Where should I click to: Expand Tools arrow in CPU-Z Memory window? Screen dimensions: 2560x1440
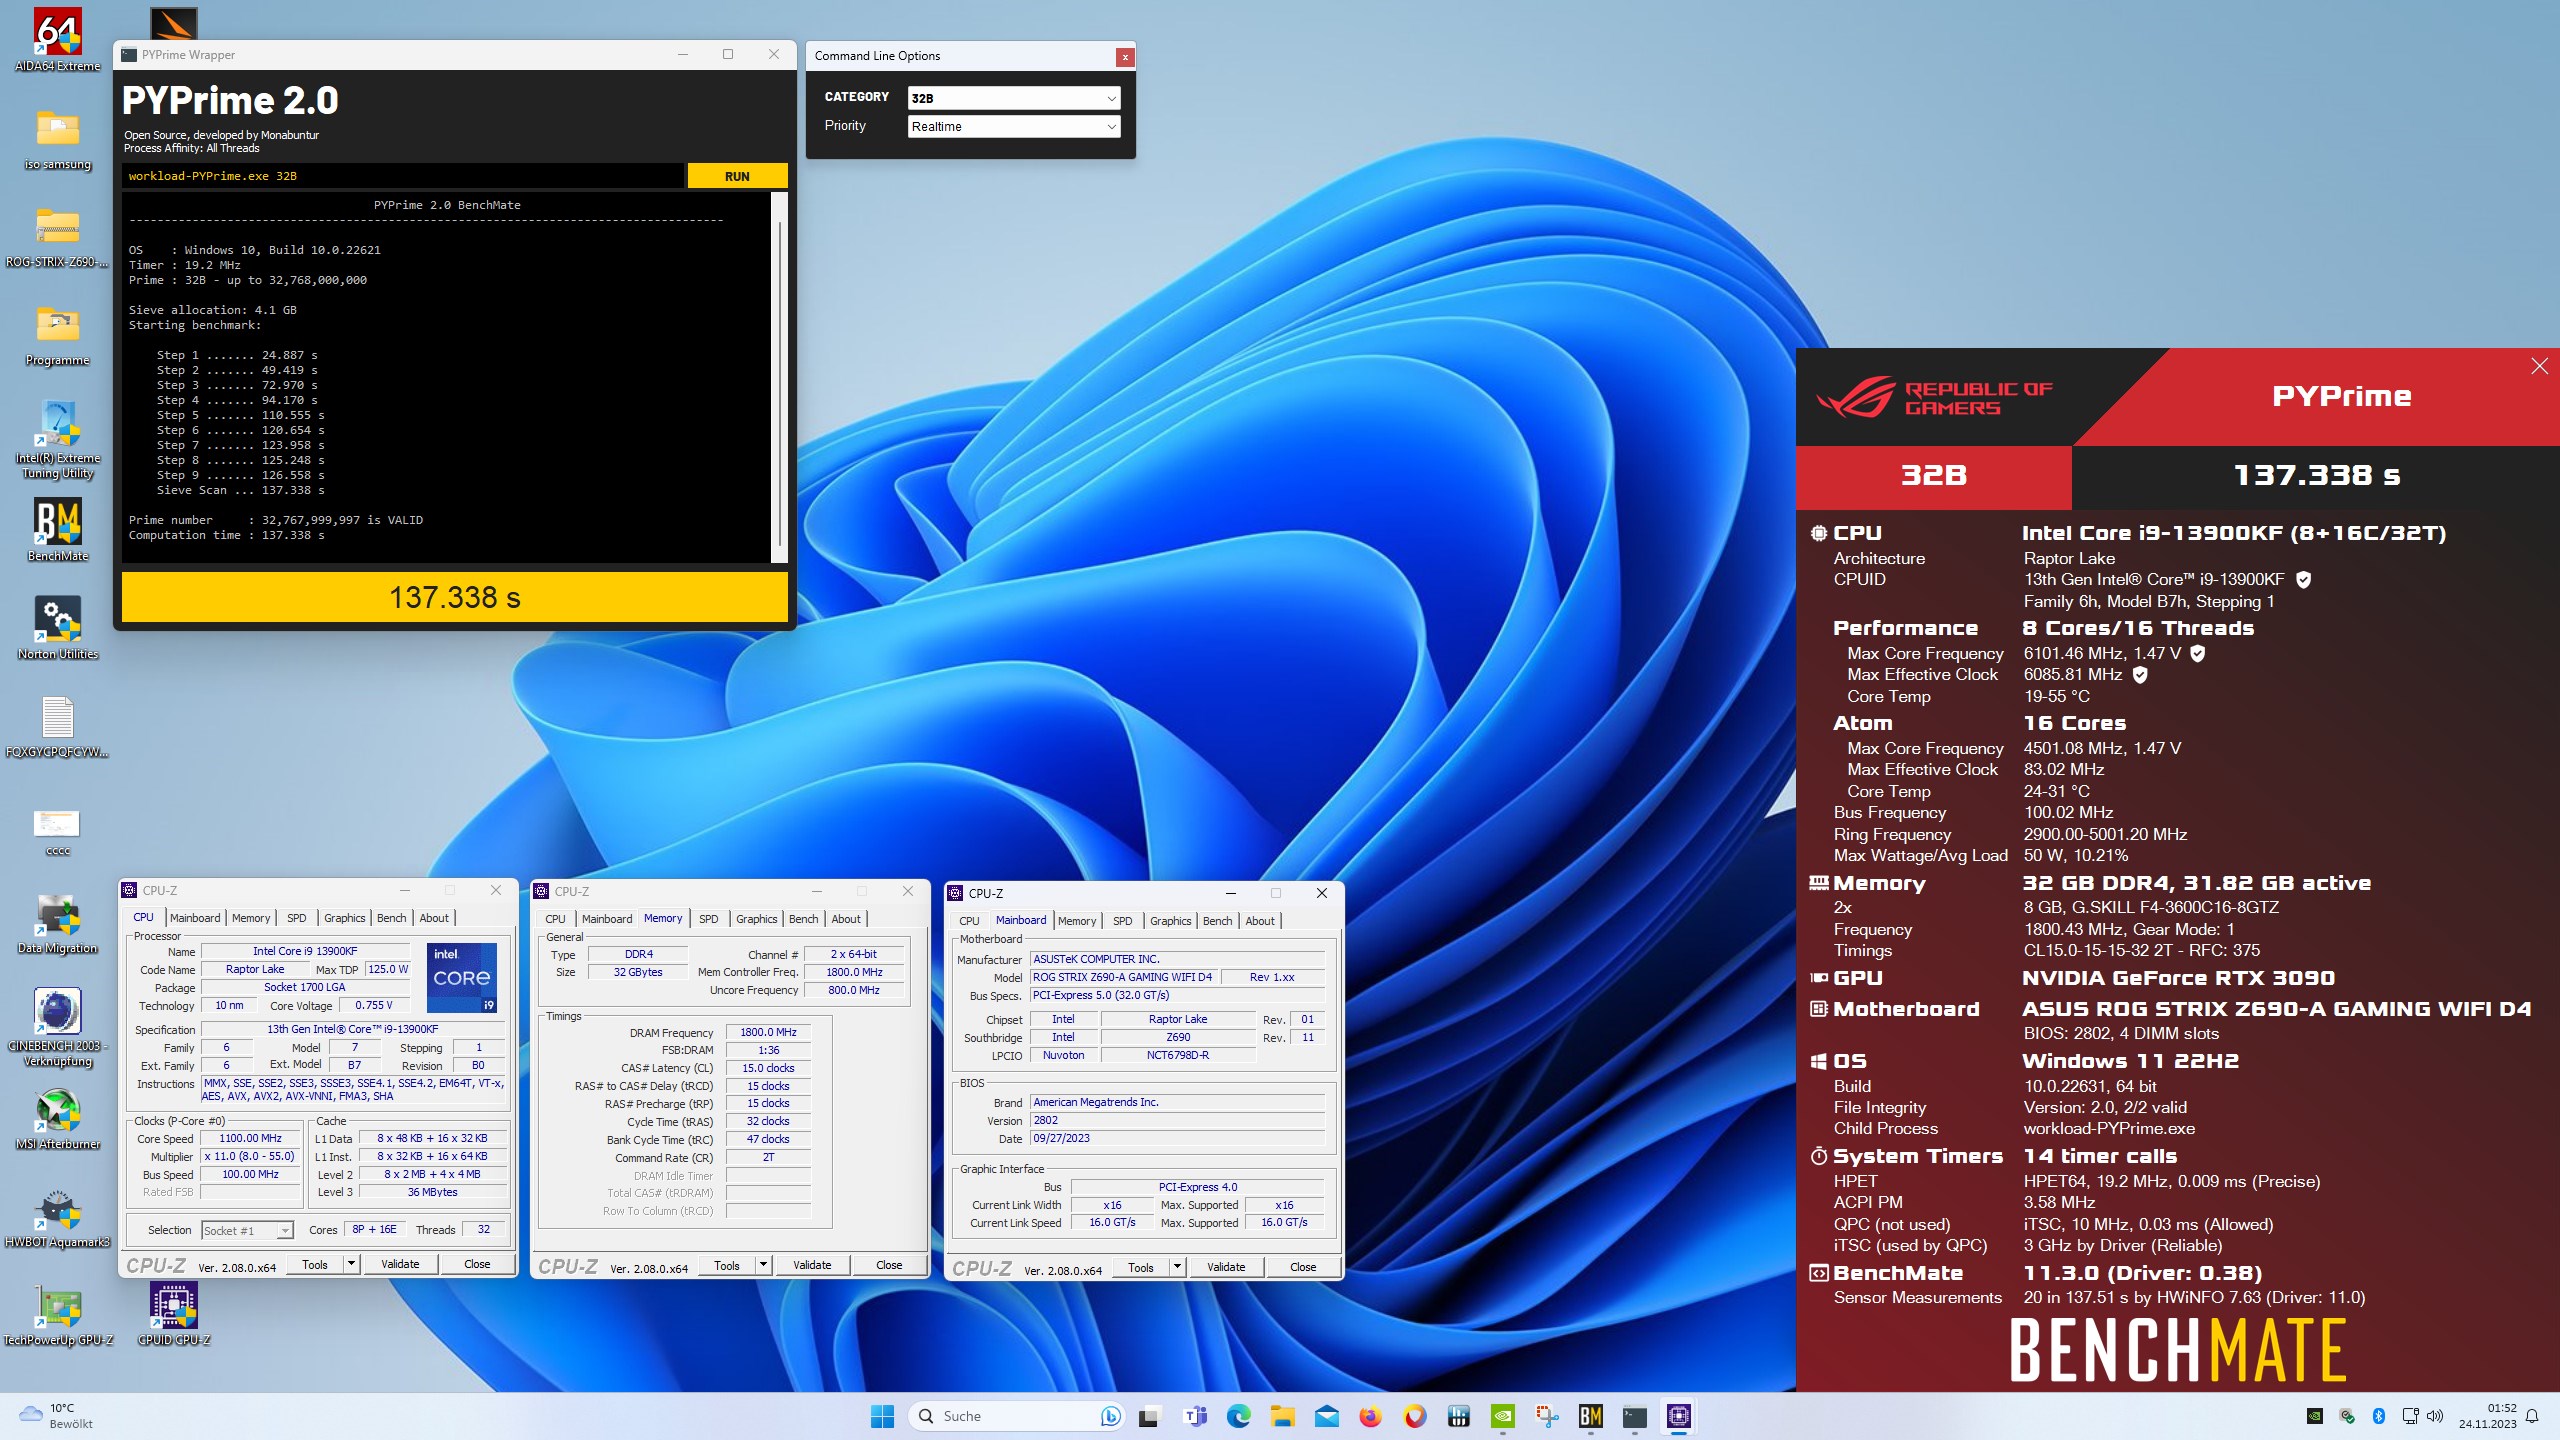(763, 1265)
